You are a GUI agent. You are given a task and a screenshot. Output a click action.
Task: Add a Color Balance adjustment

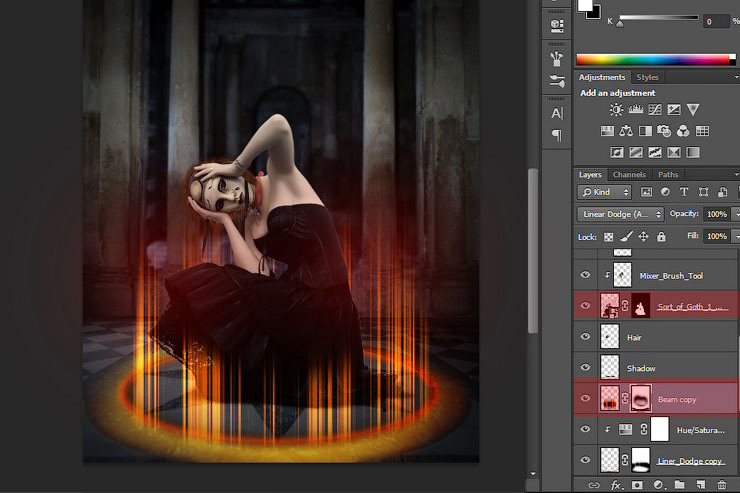pos(626,131)
